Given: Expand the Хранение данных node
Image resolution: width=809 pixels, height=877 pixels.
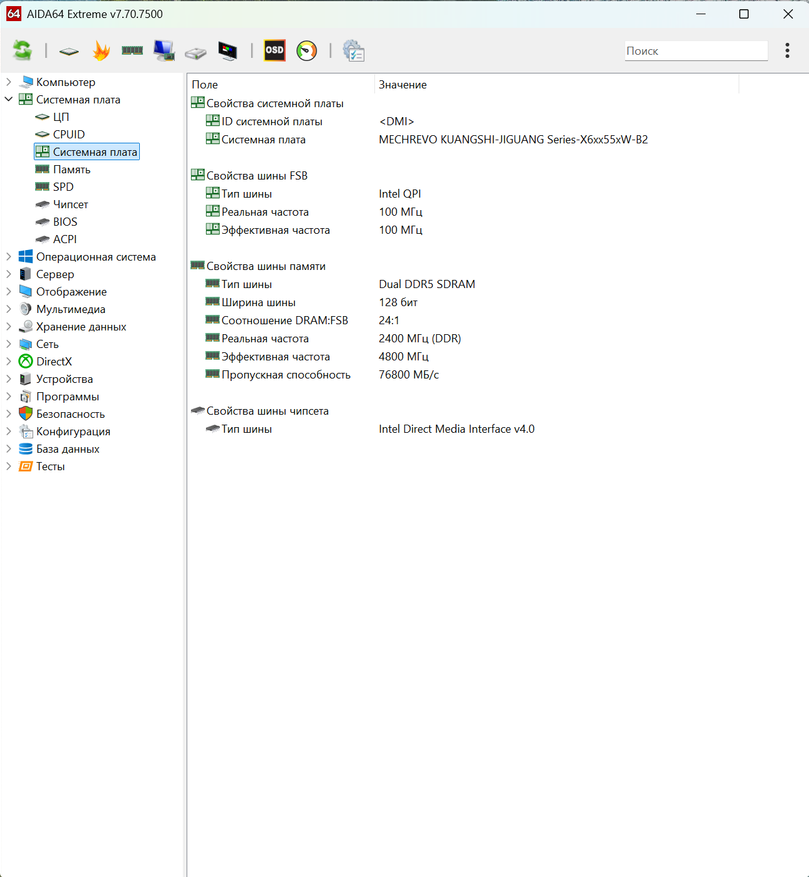Looking at the screenshot, I should coord(8,327).
